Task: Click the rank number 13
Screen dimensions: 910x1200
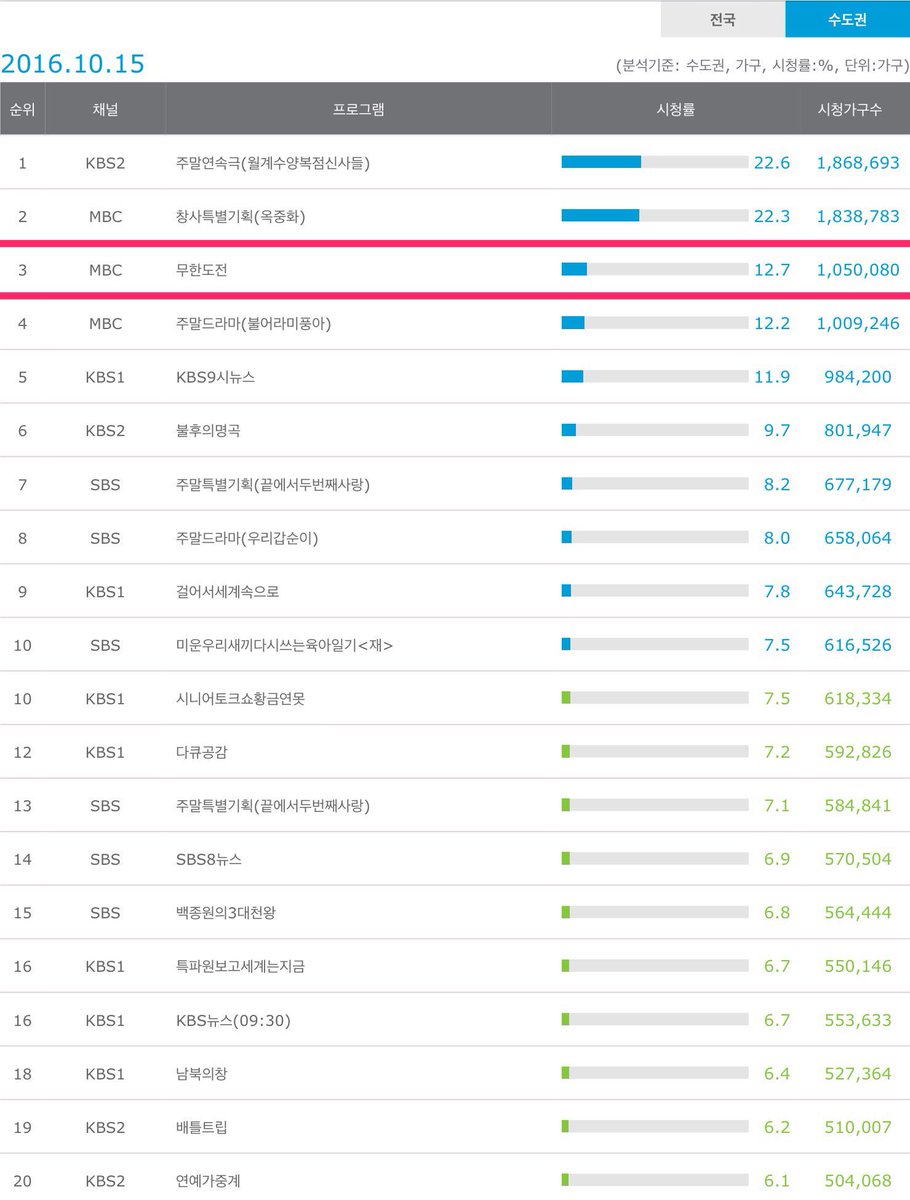Action: tap(22, 805)
